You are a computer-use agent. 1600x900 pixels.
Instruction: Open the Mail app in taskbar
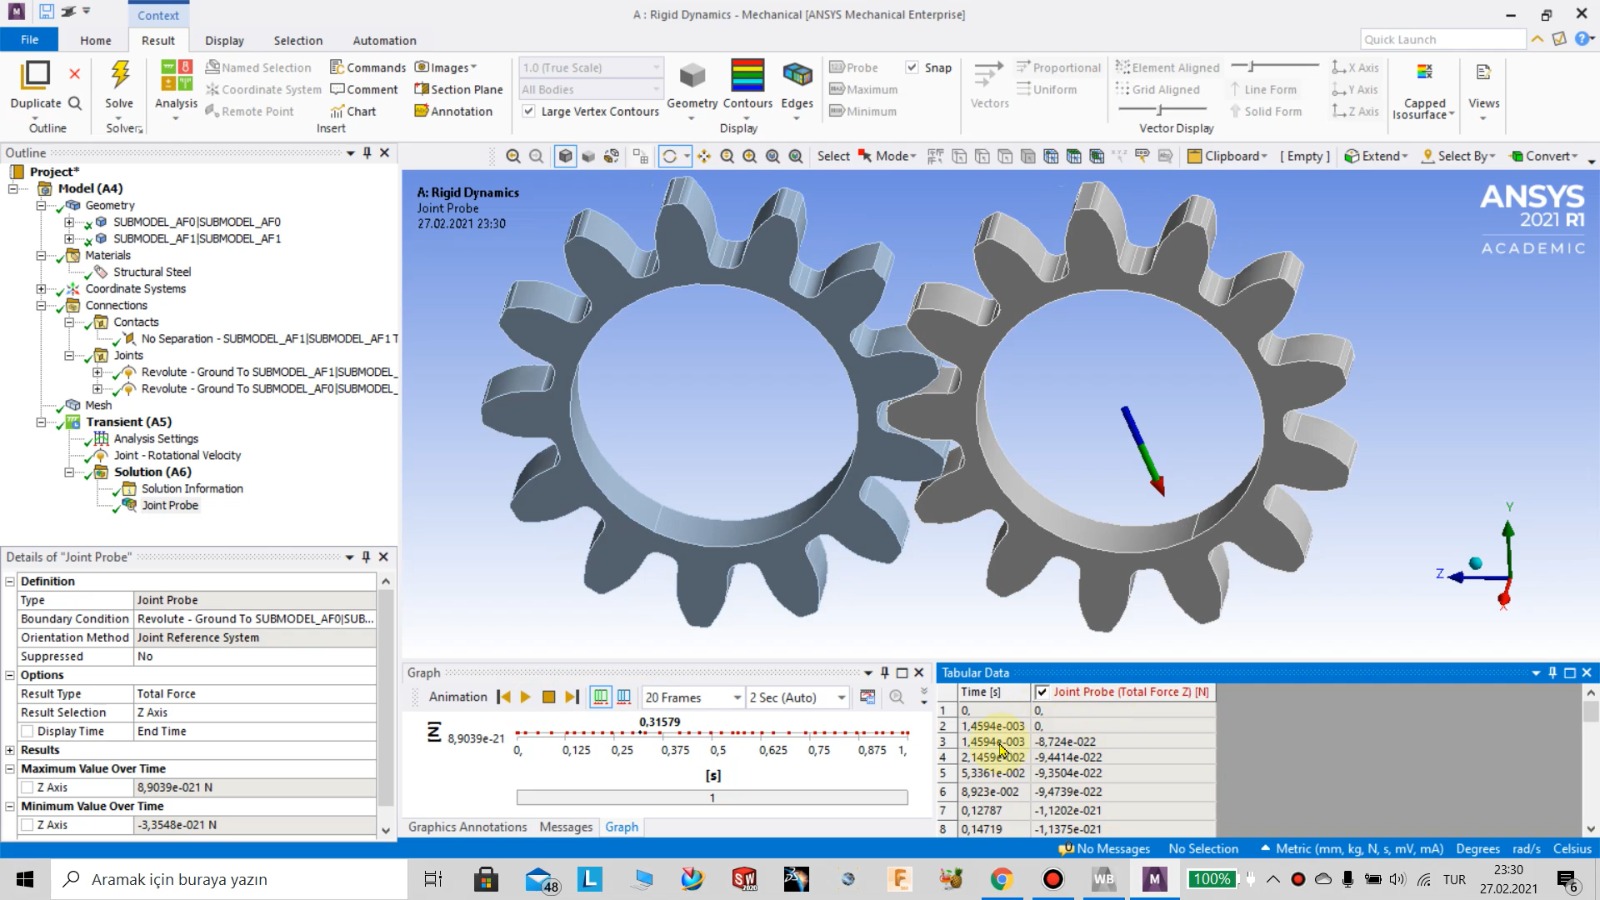(x=541, y=879)
